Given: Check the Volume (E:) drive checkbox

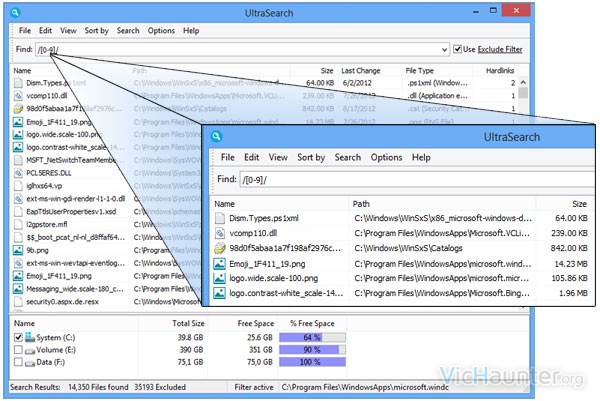Looking at the screenshot, I should 18,350.
